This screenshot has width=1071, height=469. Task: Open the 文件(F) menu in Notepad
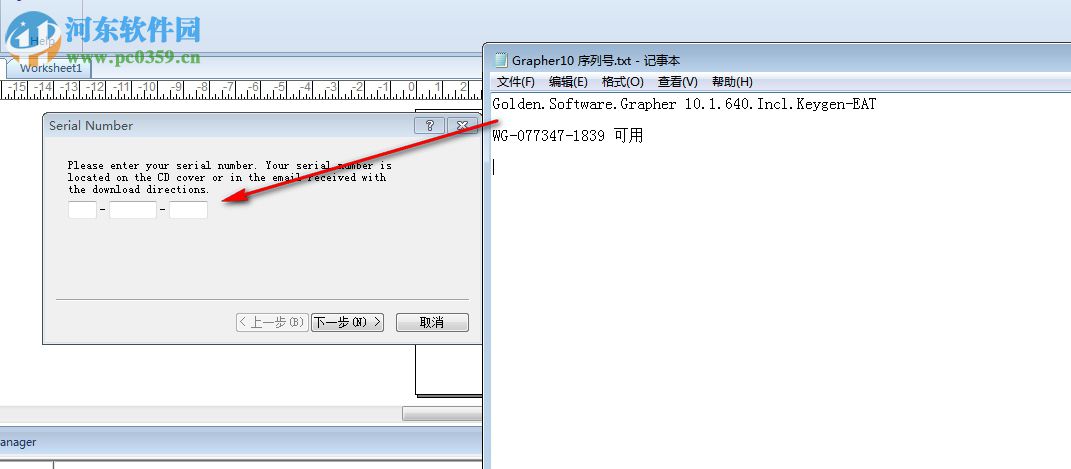(516, 82)
